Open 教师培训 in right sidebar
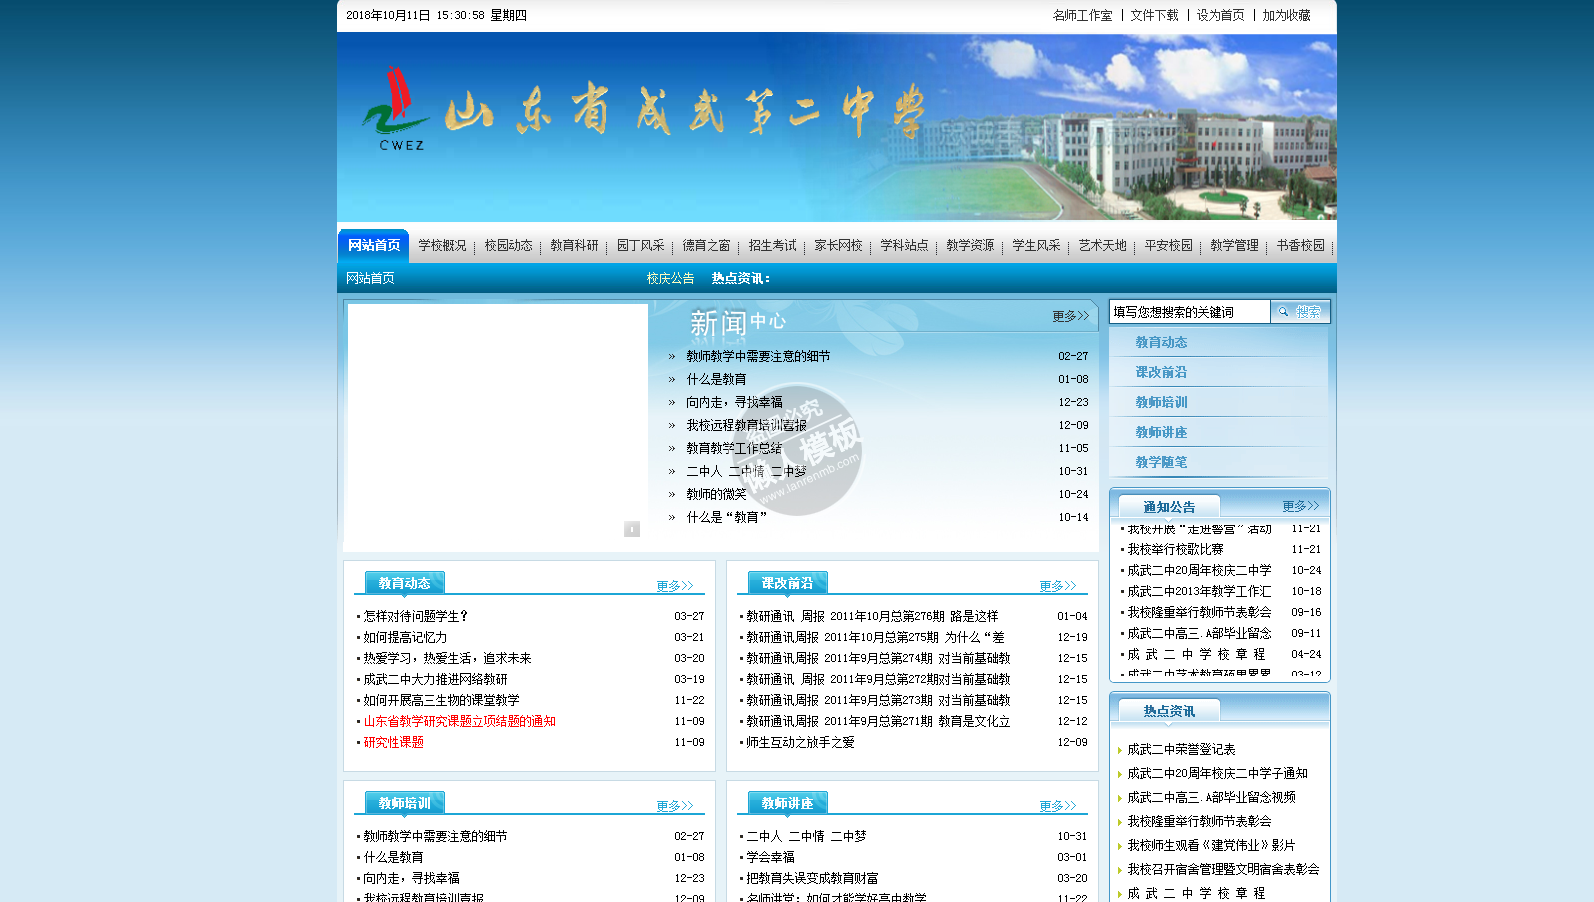 click(1161, 402)
